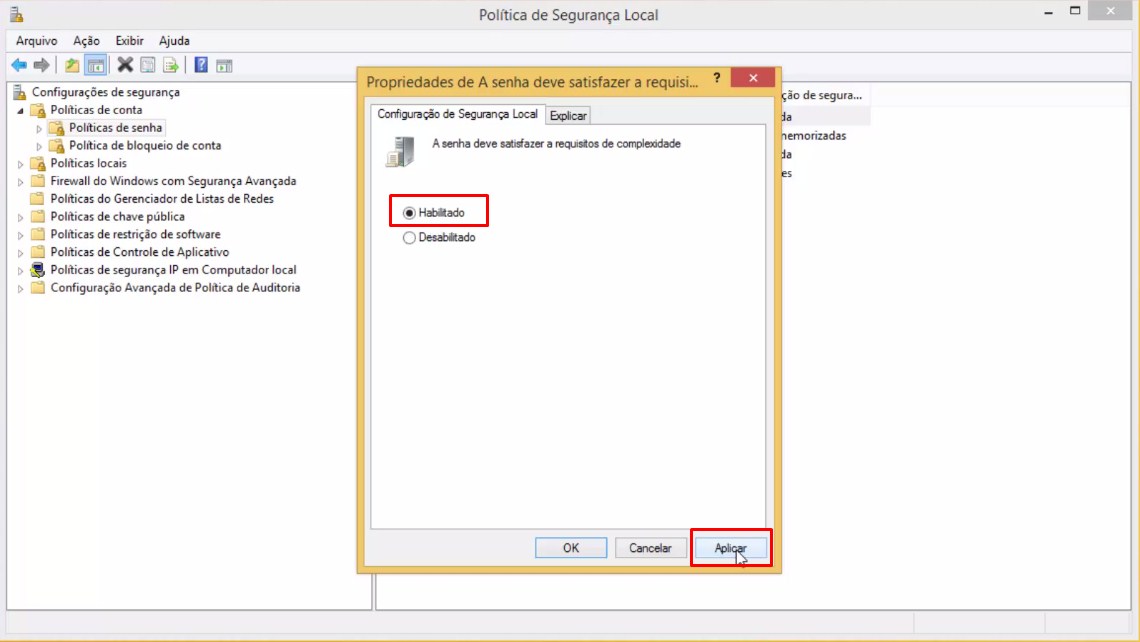Expand the Políticas de chave pública node
This screenshot has width=1140, height=642.
pos(20,217)
